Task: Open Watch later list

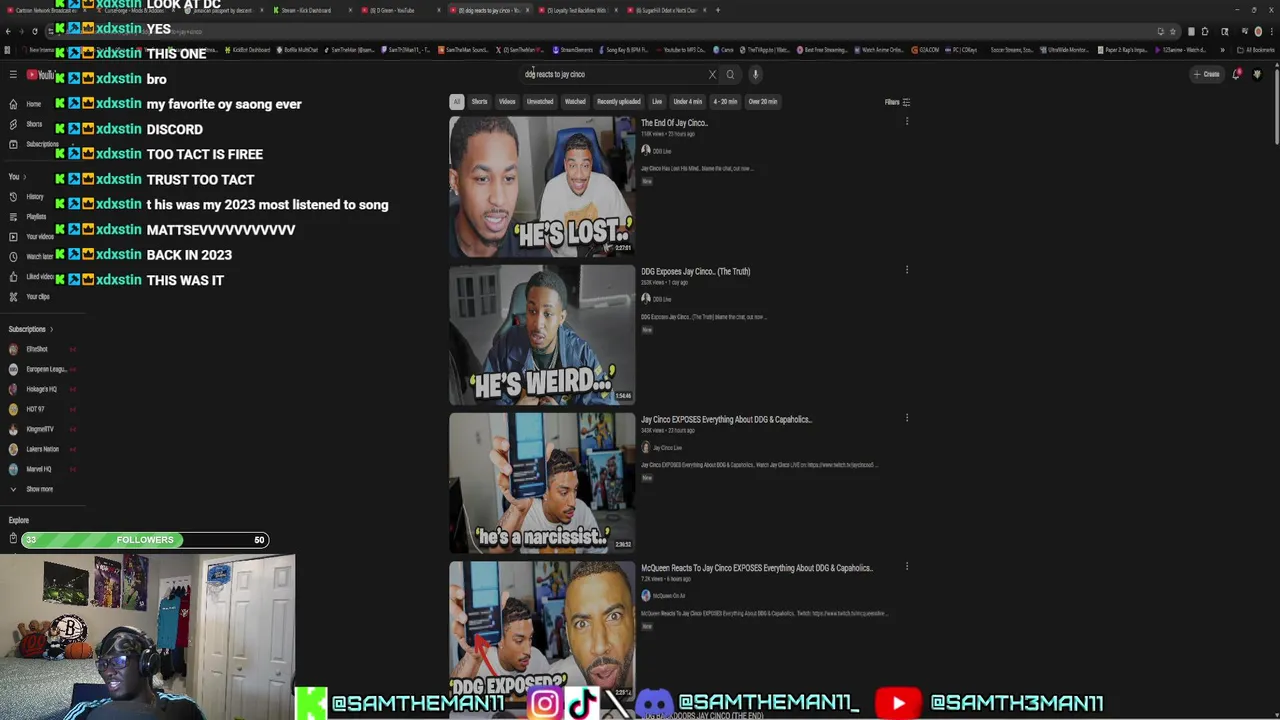Action: pos(32,257)
